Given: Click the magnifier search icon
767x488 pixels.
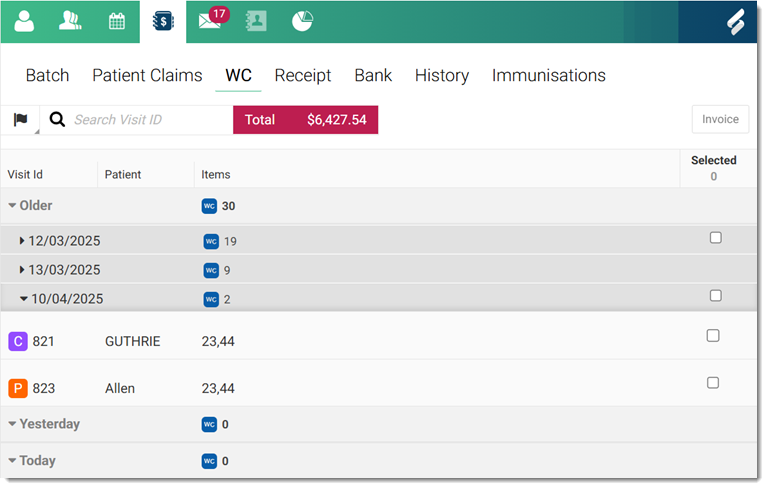Looking at the screenshot, I should [57, 119].
